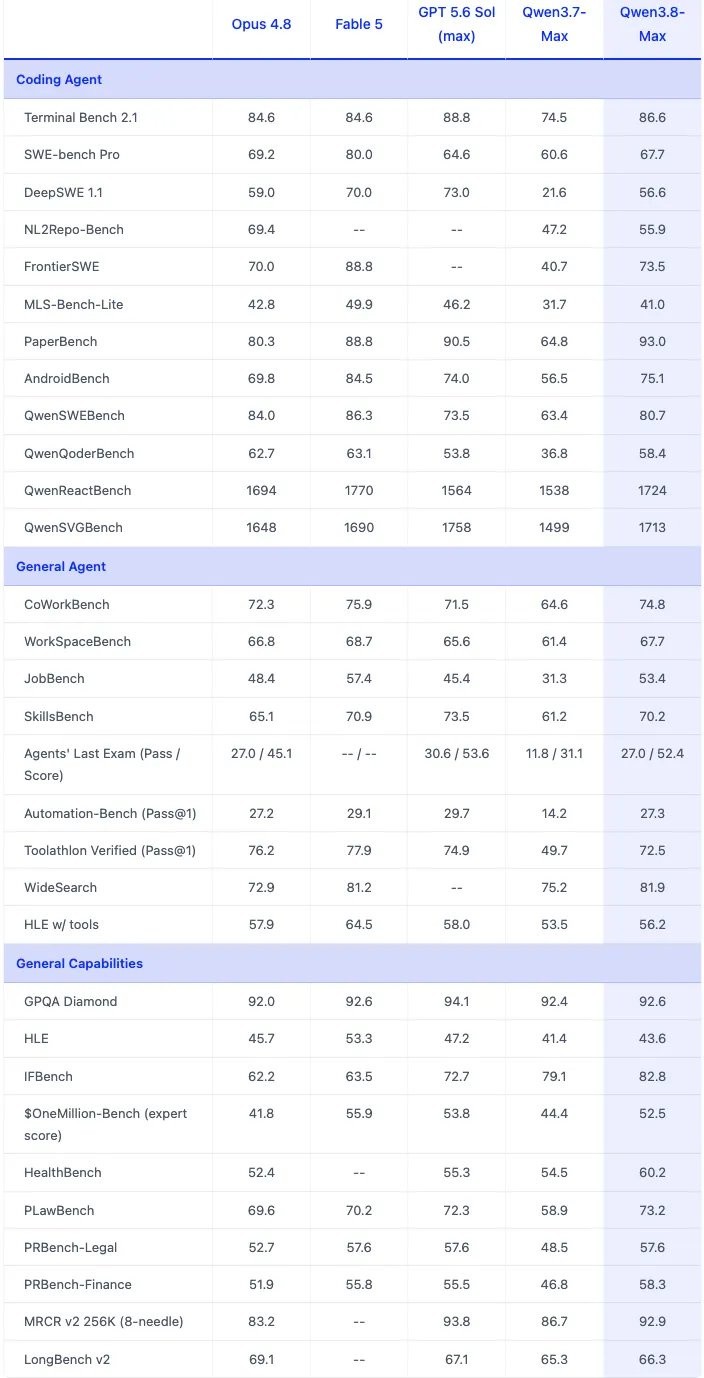Click the FrontierSWE score 88.8 cell
The width and height of the screenshot is (704, 1378).
pyautogui.click(x=359, y=267)
